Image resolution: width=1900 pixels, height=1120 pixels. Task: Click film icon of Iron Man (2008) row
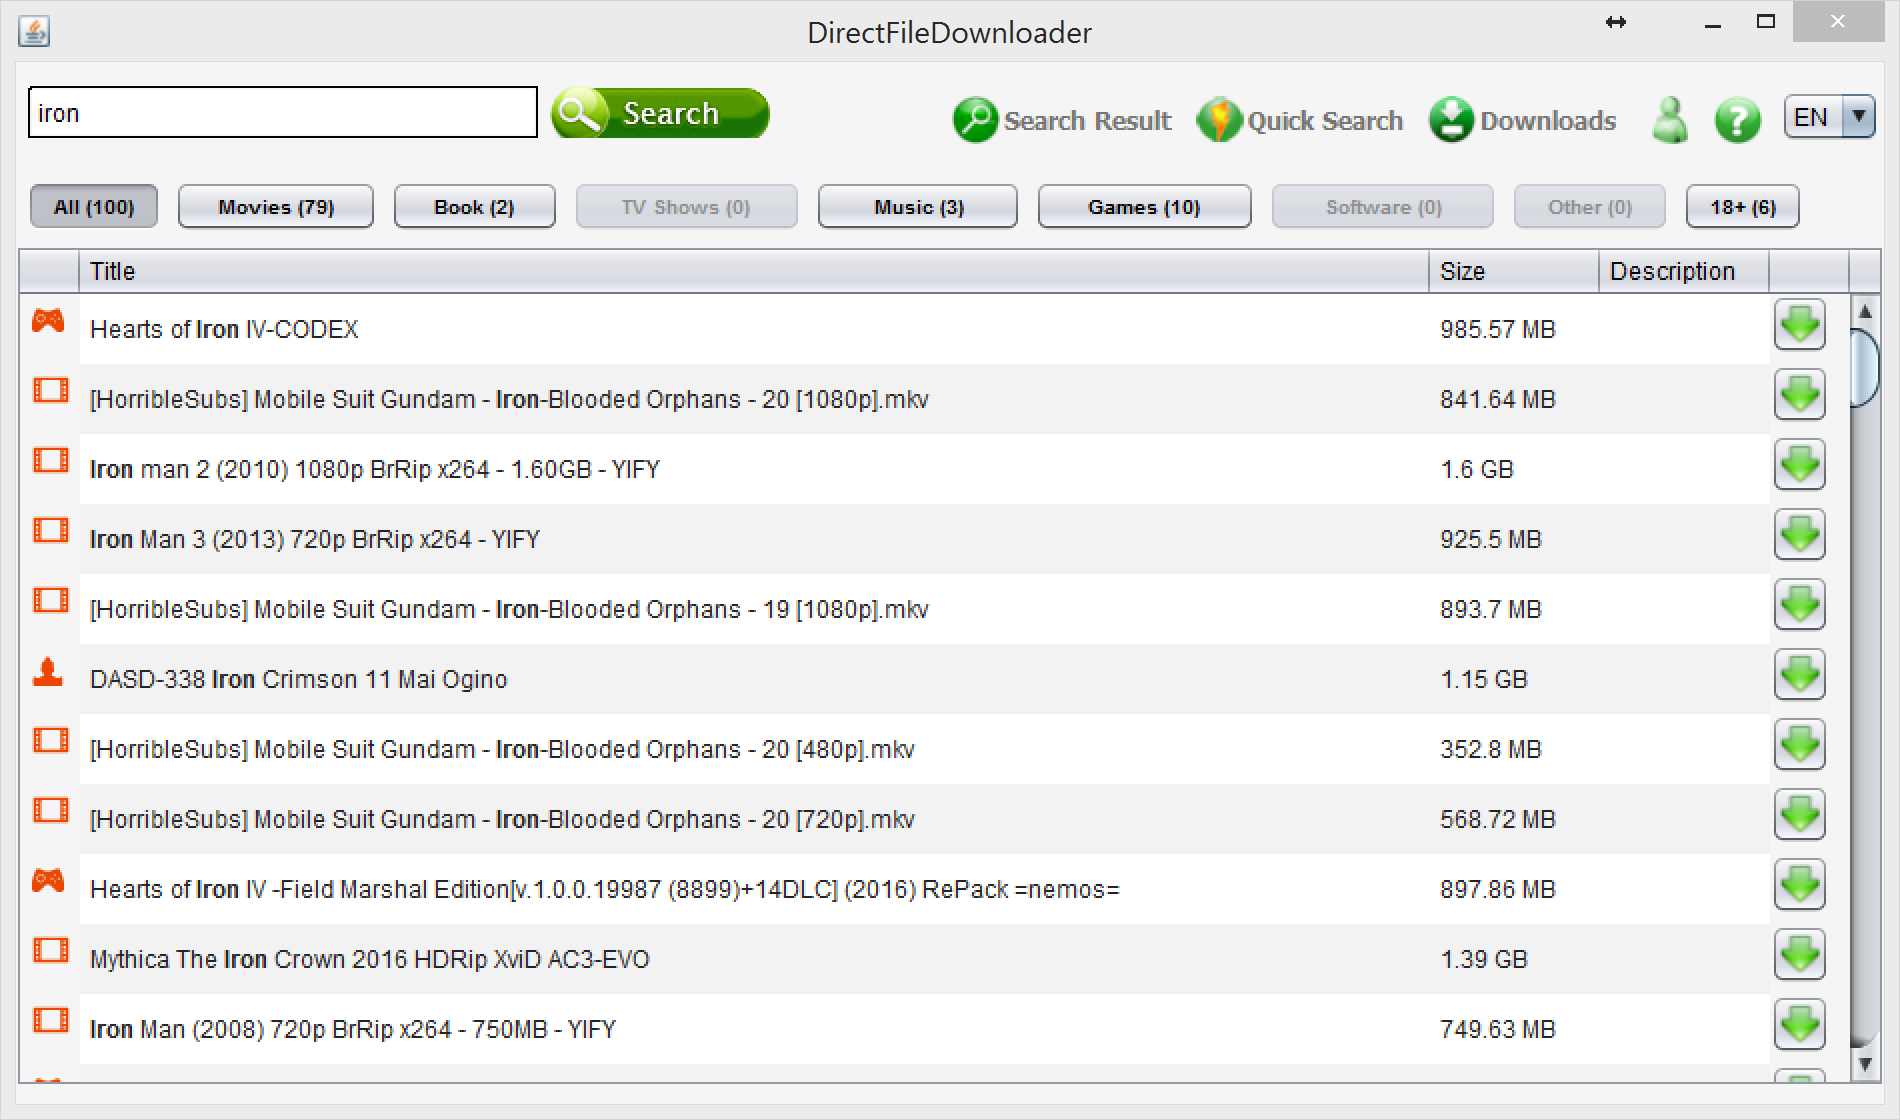(x=50, y=1020)
